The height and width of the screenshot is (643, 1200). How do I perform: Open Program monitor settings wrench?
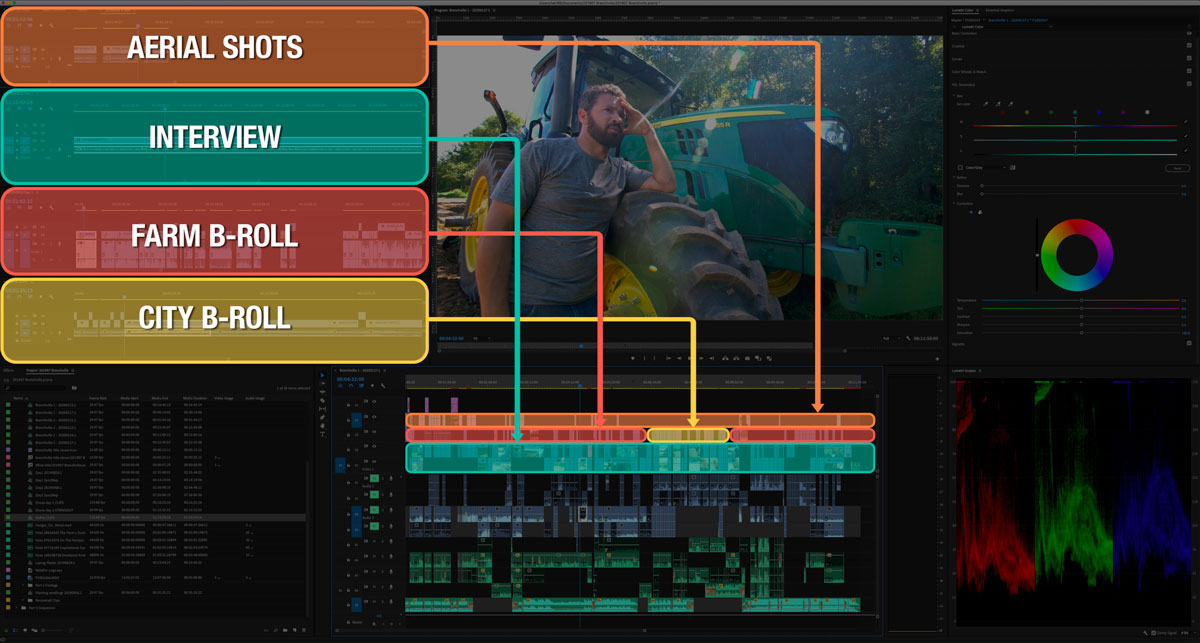908,338
